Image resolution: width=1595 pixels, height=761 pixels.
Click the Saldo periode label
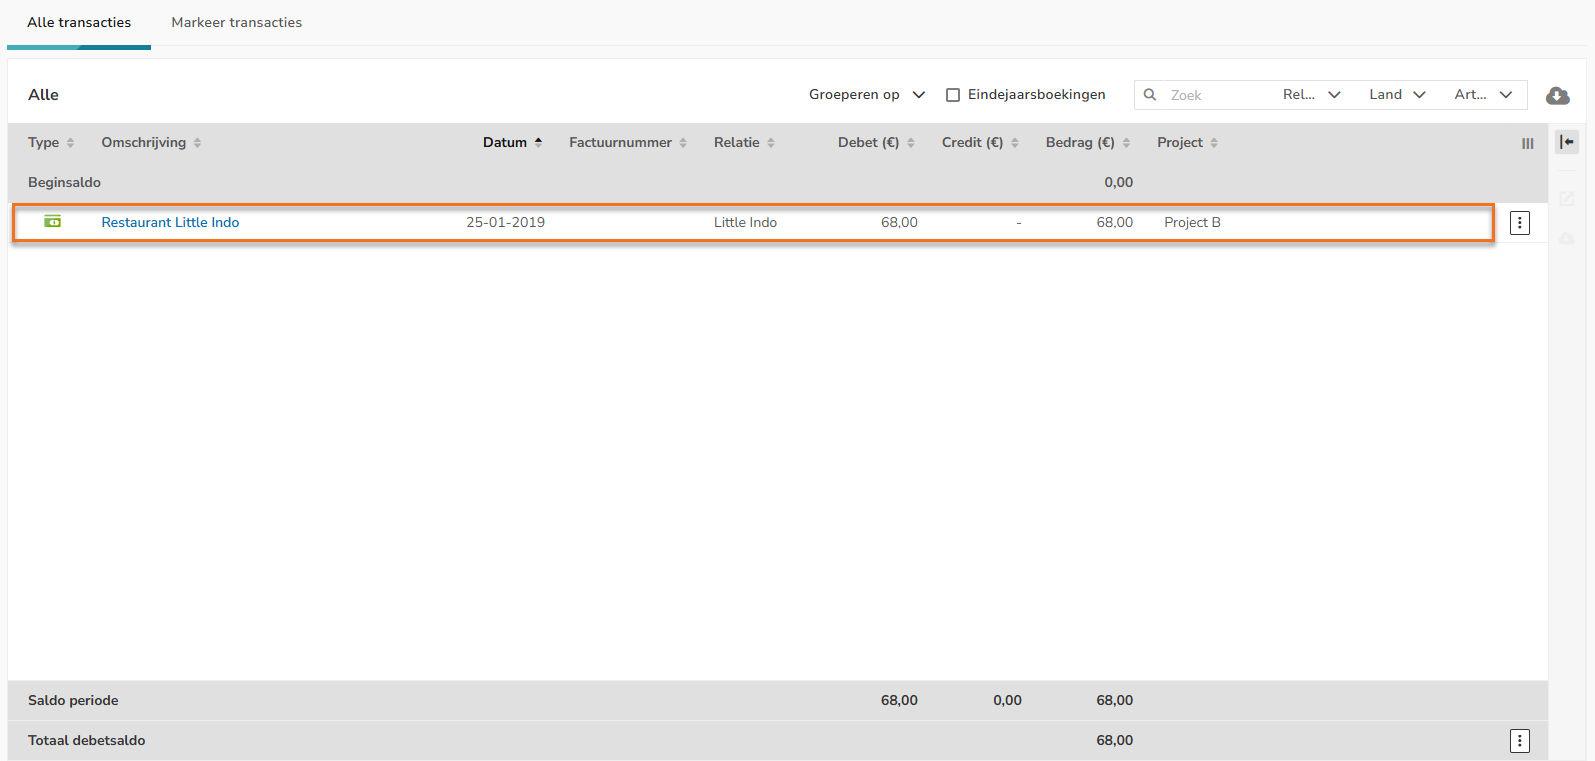point(73,701)
